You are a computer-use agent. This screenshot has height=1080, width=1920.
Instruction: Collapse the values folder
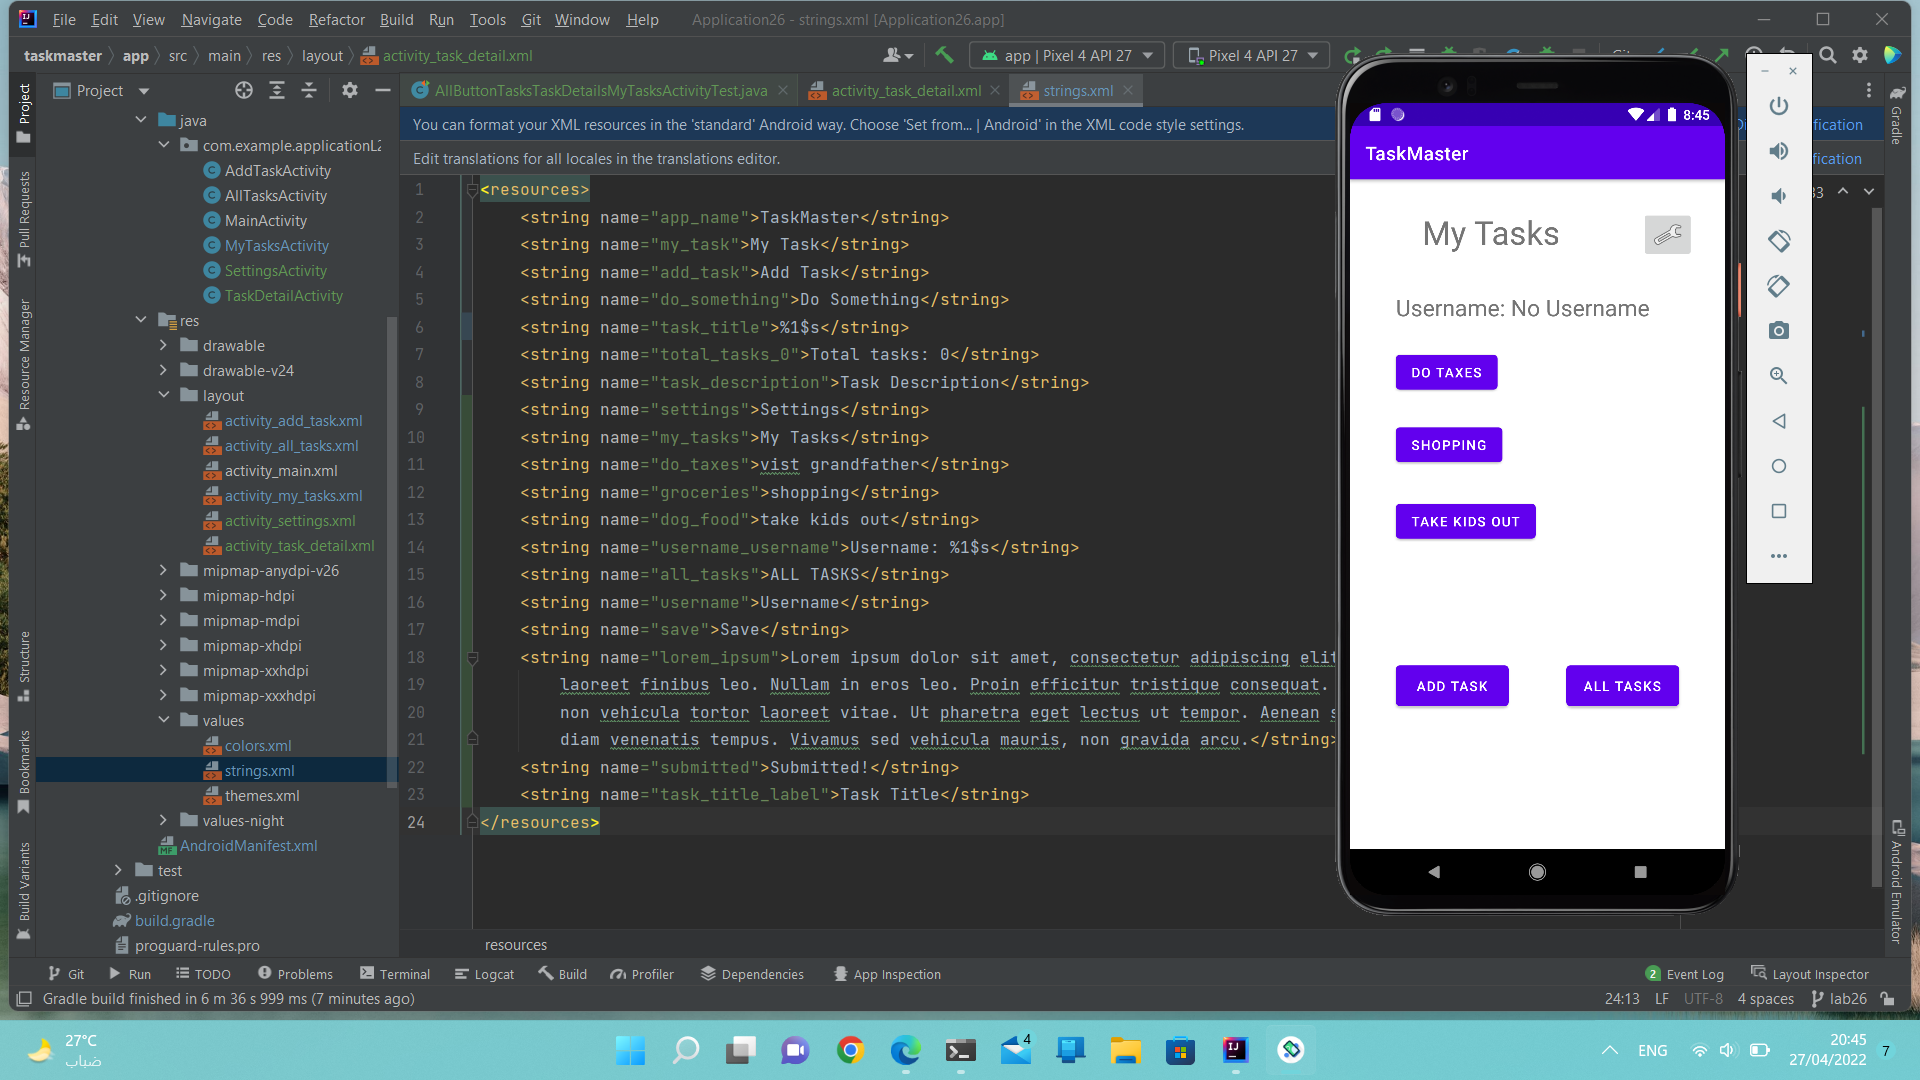coord(163,720)
